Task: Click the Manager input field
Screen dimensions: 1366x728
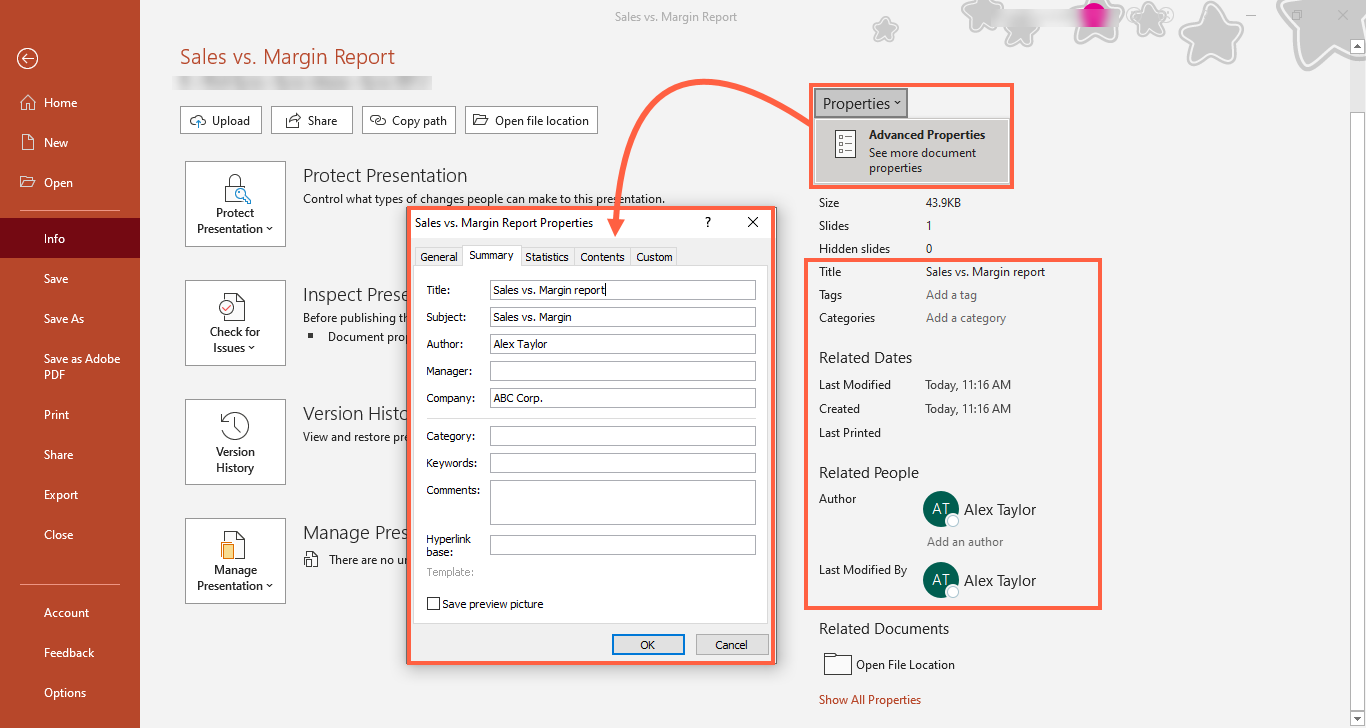Action: tap(622, 371)
